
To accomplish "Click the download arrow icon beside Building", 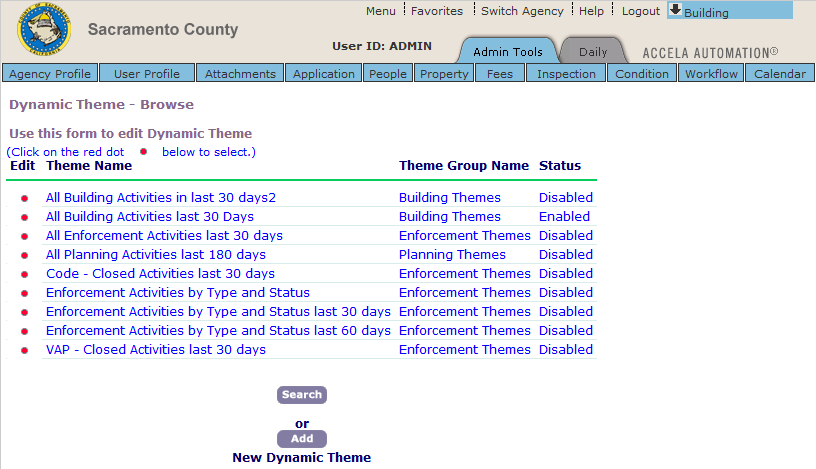I will [675, 10].
